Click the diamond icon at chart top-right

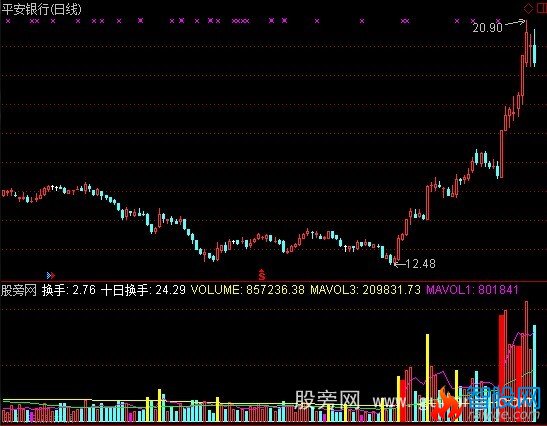(x=528, y=9)
